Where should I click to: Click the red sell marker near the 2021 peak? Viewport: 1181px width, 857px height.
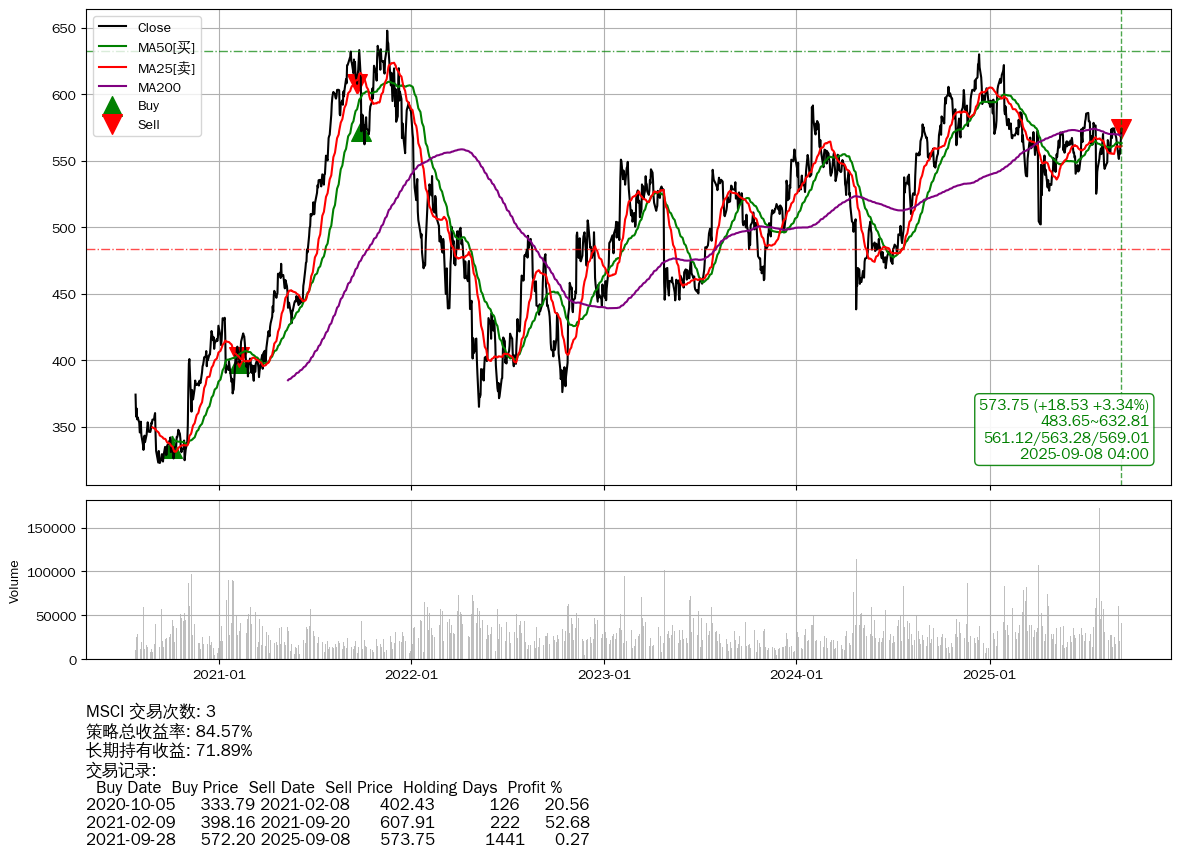[356, 84]
